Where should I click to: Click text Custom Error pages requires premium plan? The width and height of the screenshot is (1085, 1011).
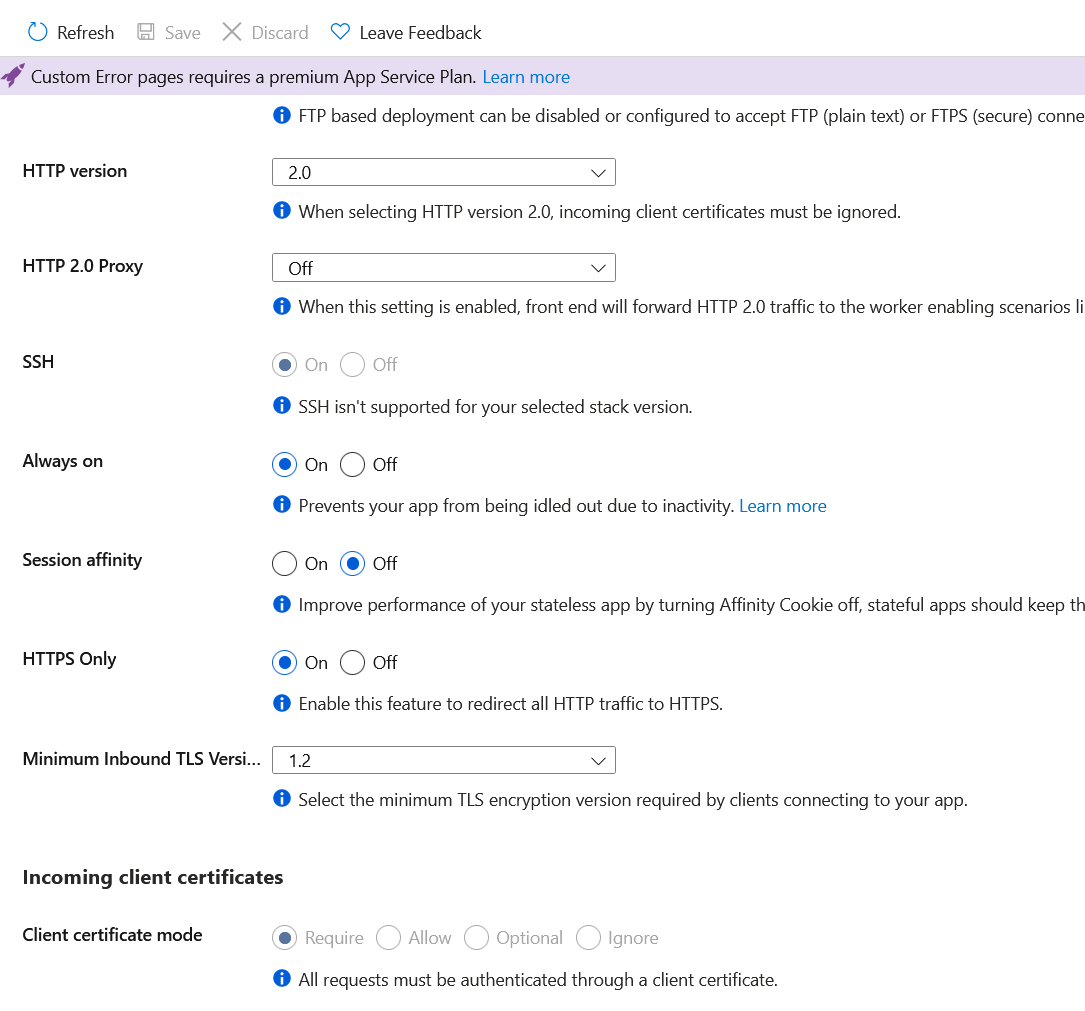click(253, 77)
